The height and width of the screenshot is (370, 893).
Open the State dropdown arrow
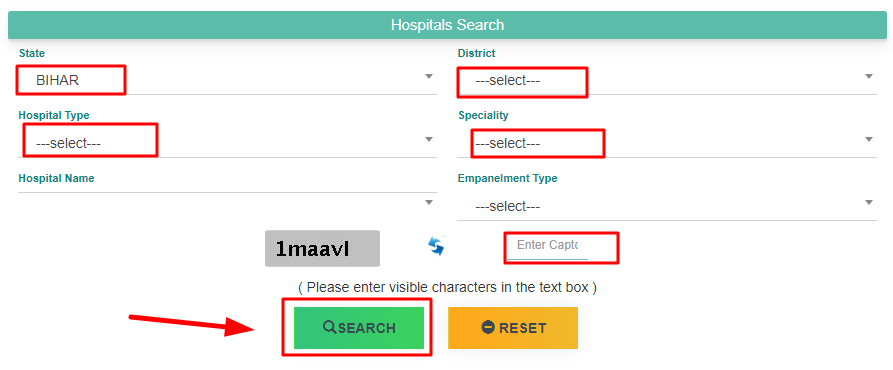point(429,76)
